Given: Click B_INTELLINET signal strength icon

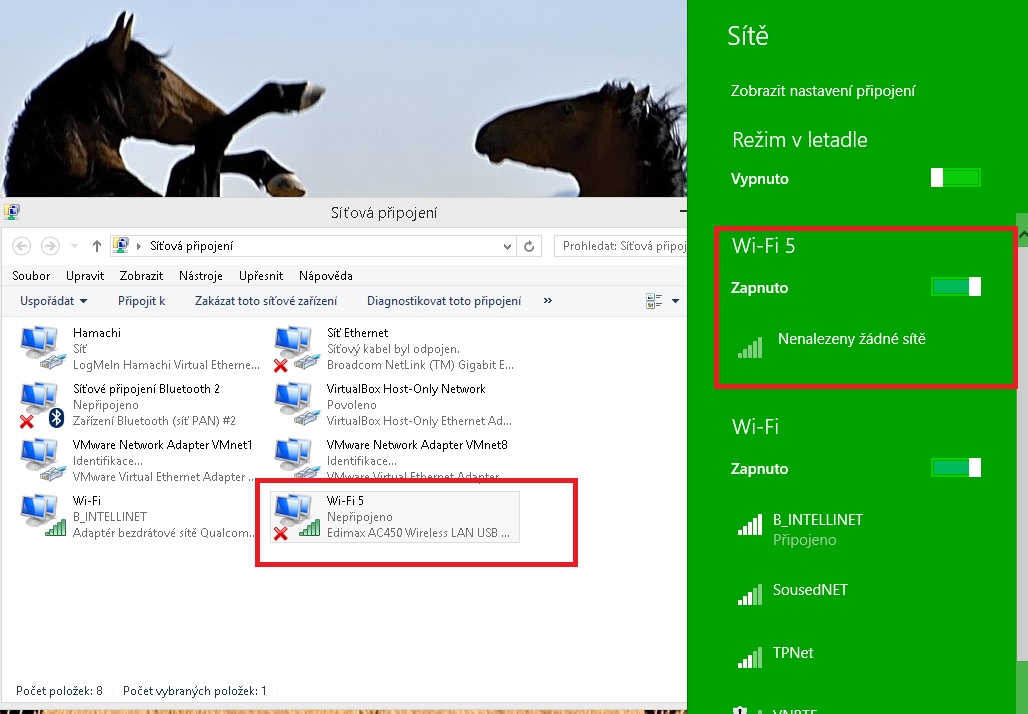Looking at the screenshot, I should [750, 525].
